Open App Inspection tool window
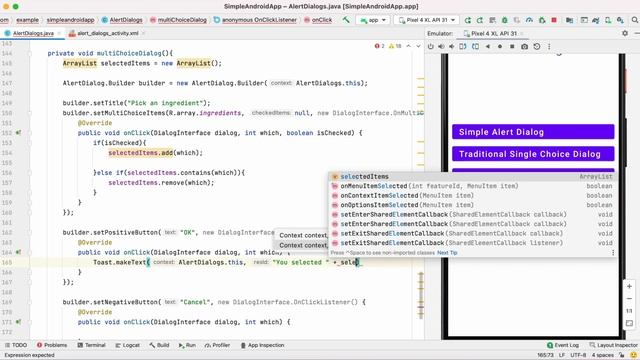This screenshot has width=640, height=360. click(x=262, y=345)
